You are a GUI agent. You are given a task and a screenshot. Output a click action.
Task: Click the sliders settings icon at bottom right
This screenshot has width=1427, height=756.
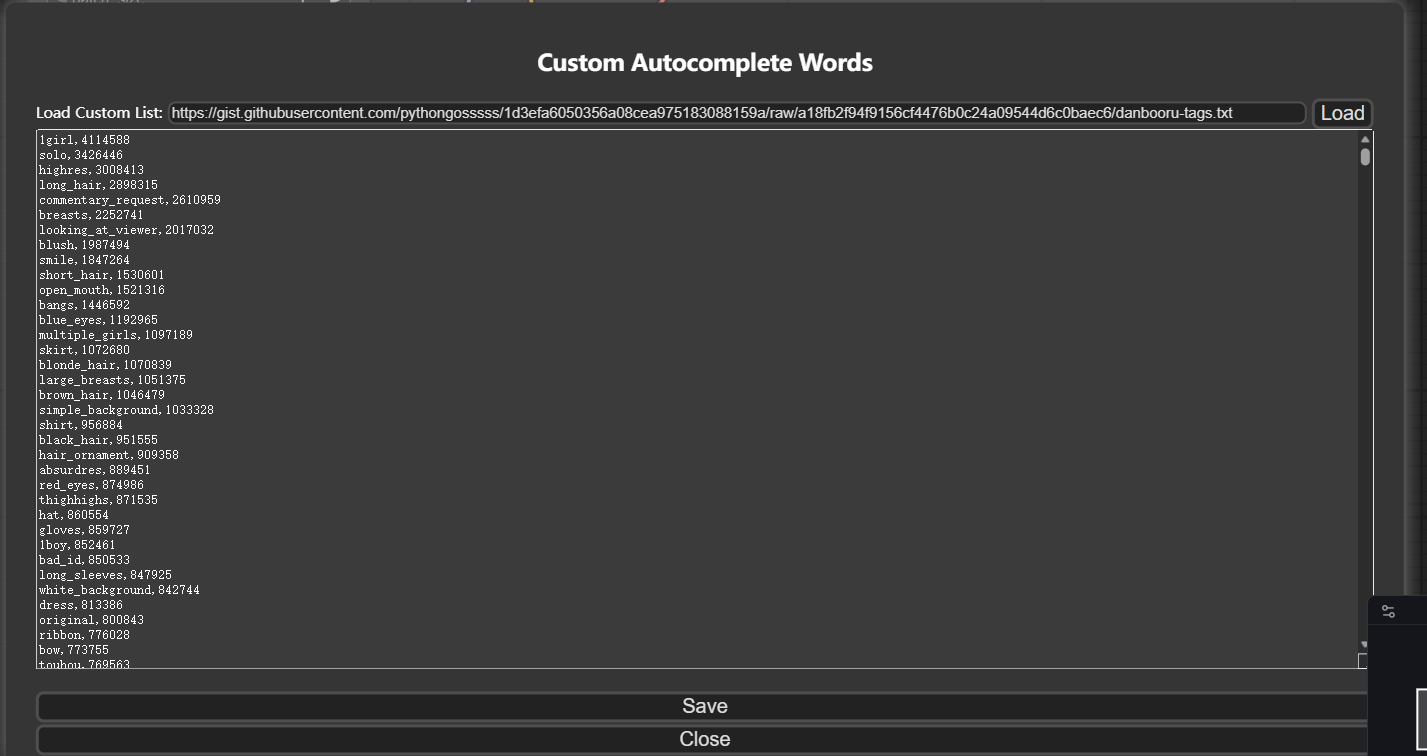(x=1388, y=611)
